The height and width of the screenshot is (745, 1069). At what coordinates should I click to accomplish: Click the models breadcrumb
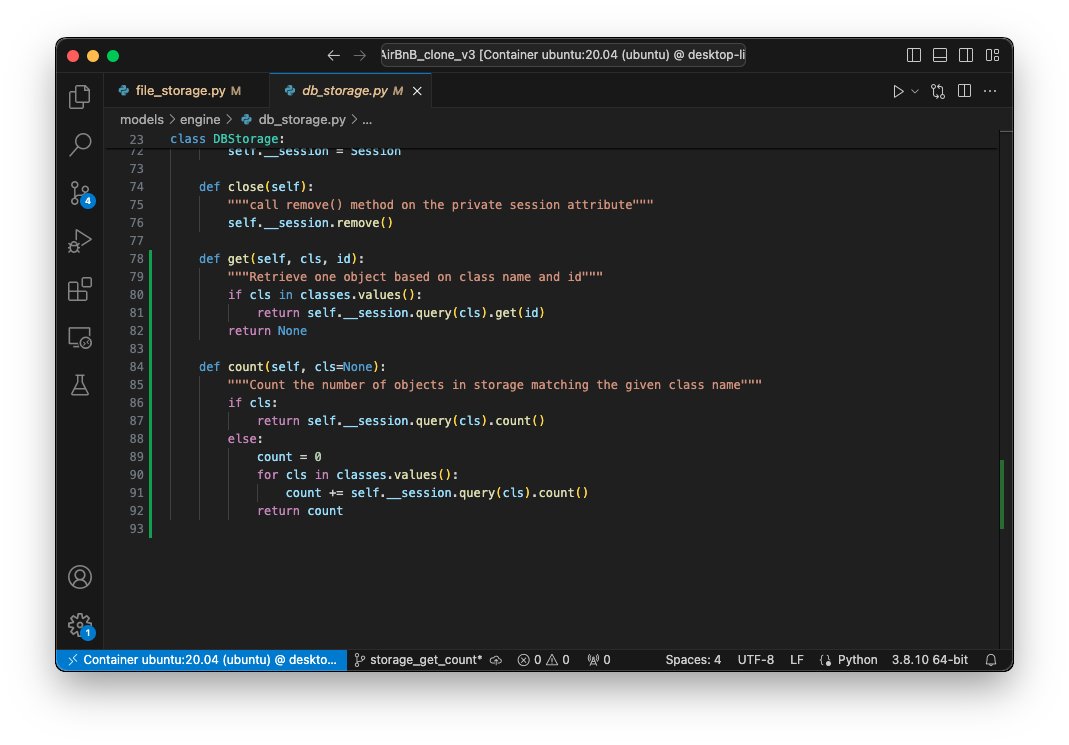click(x=142, y=119)
